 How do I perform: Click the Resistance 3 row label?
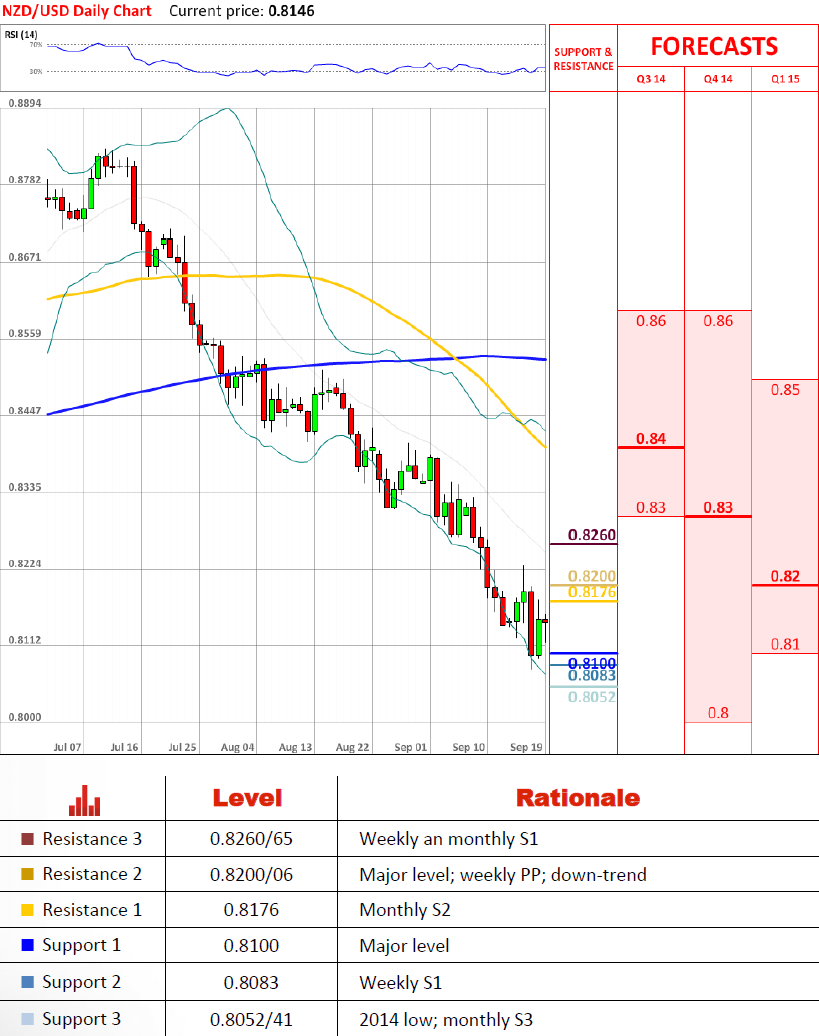tap(92, 839)
